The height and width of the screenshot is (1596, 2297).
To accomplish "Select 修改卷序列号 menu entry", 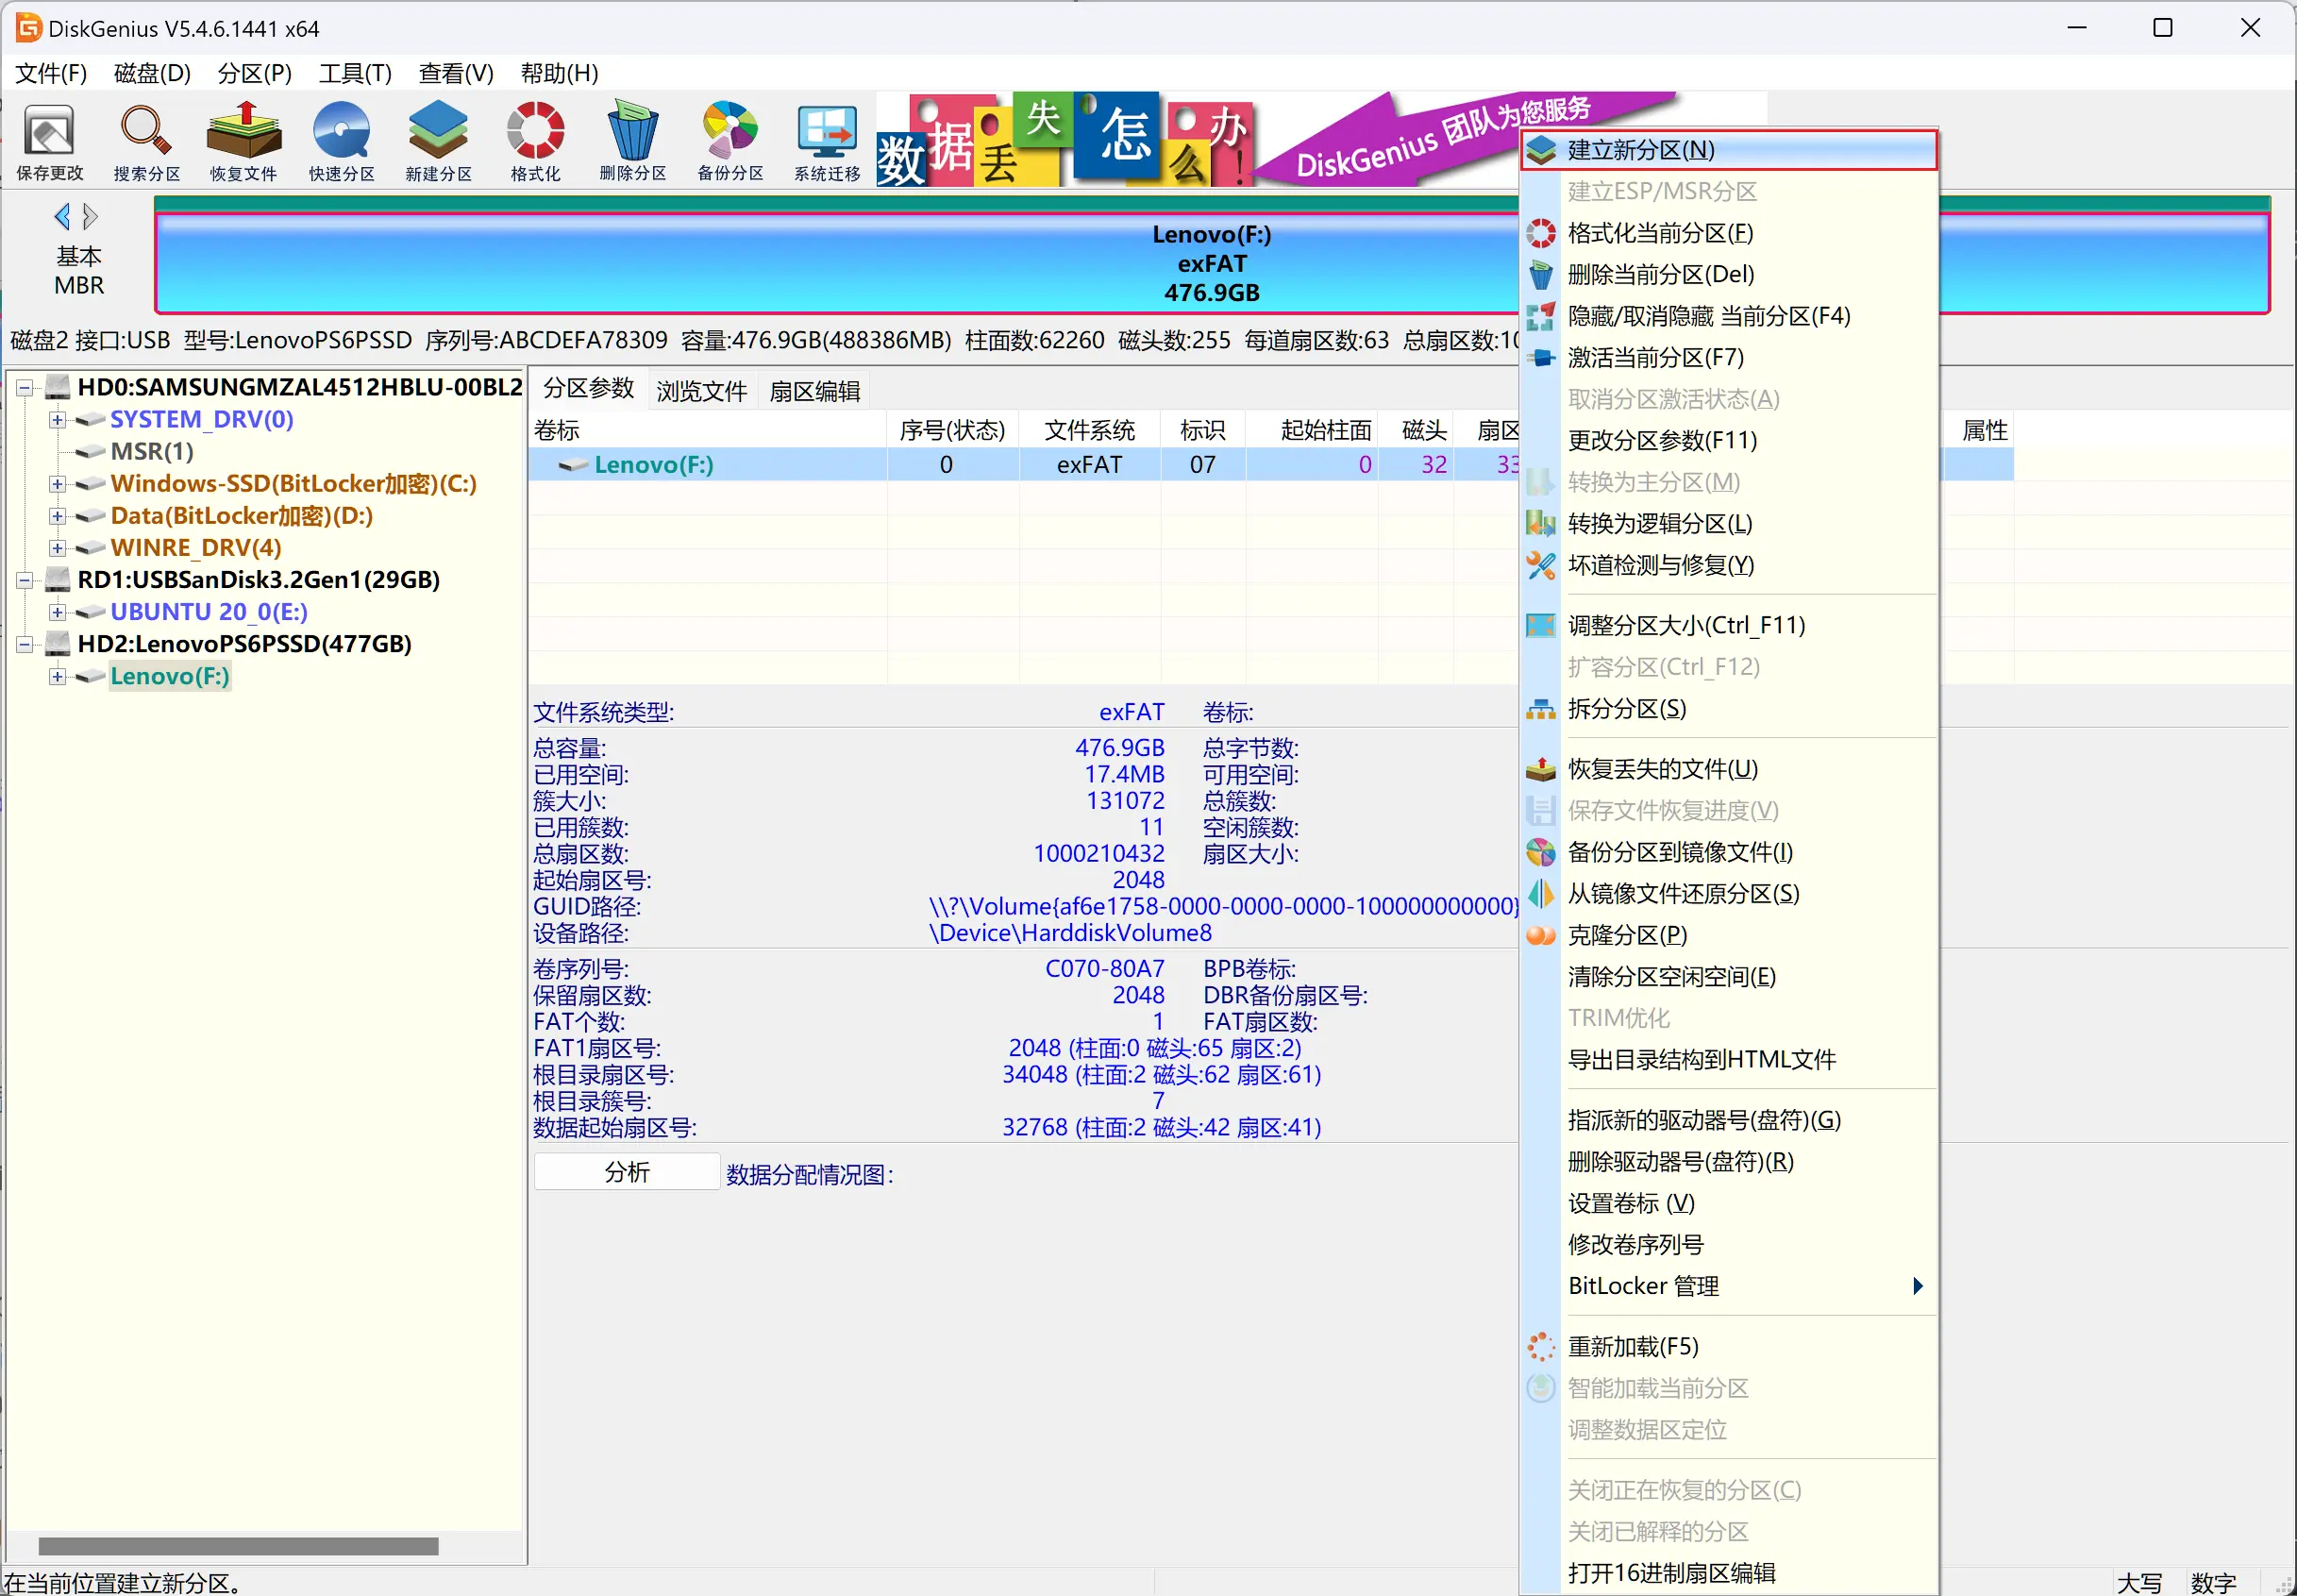I will 1728,1245.
